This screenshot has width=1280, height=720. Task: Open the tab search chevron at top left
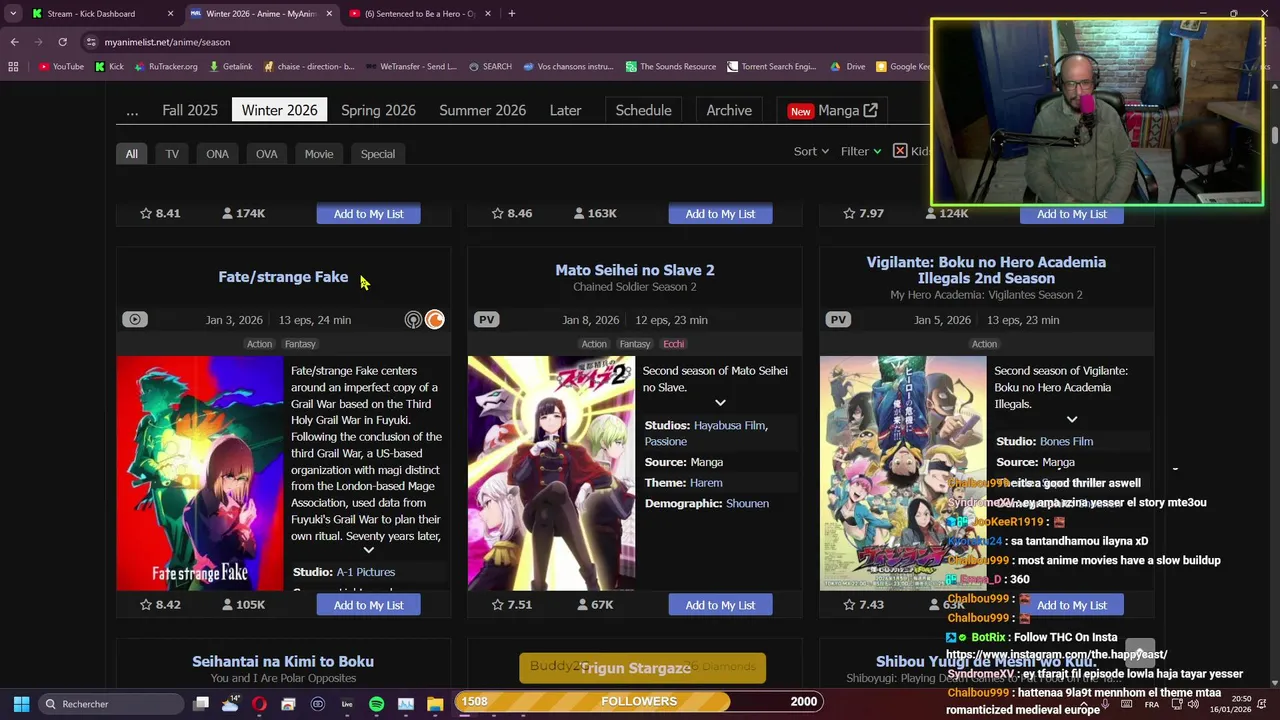[x=13, y=14]
